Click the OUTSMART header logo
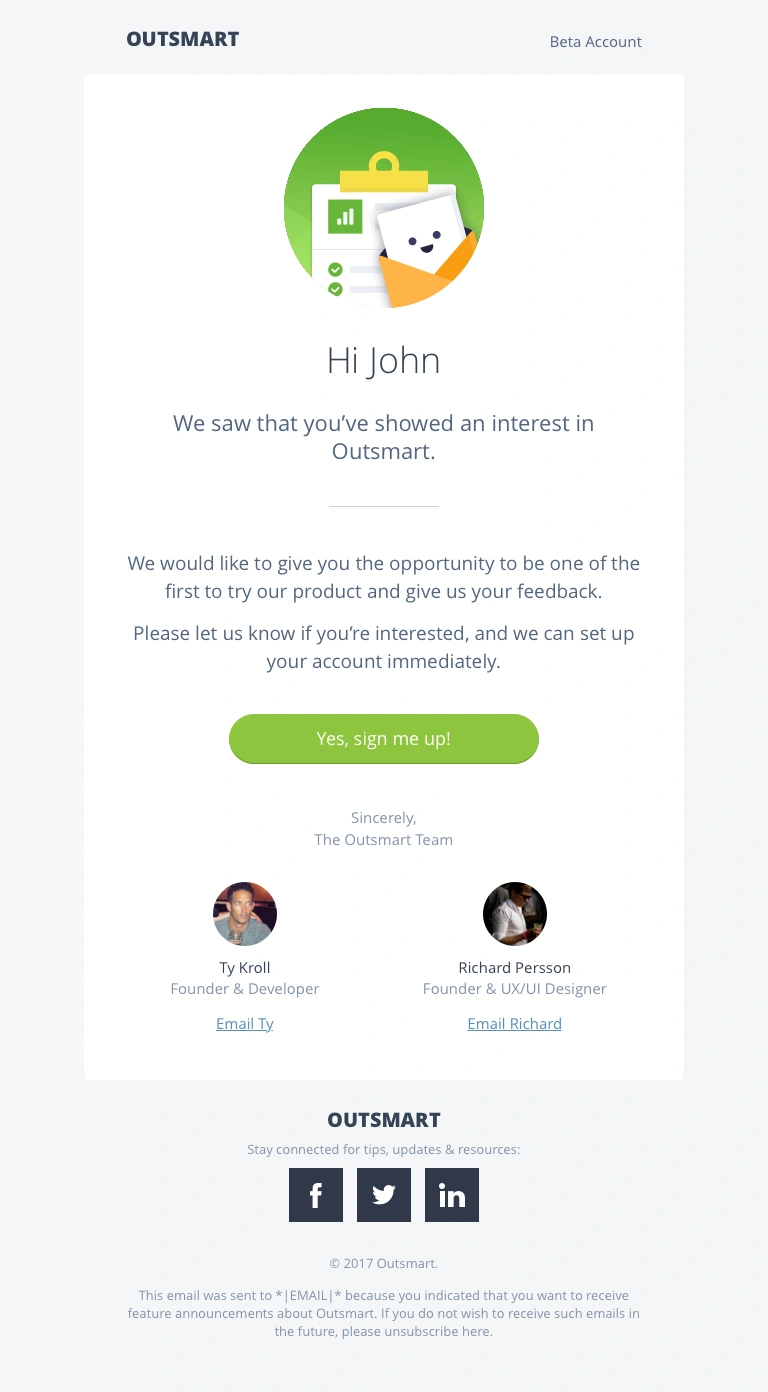 click(182, 39)
